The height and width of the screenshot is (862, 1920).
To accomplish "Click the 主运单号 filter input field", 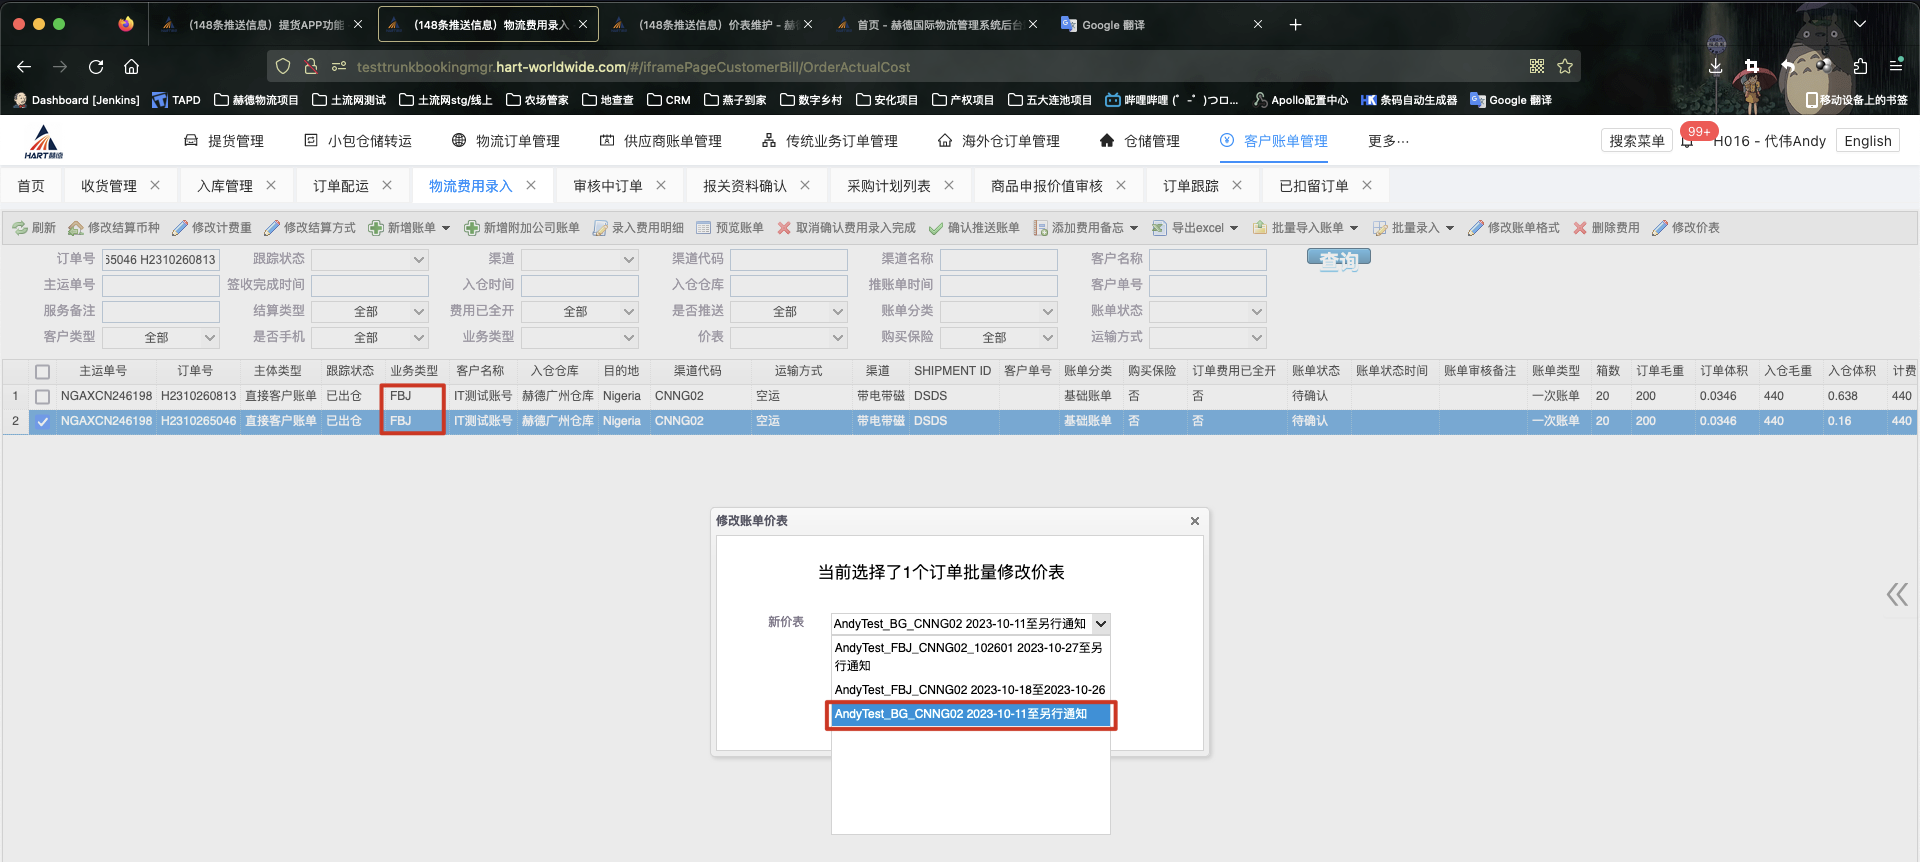I will 161,285.
